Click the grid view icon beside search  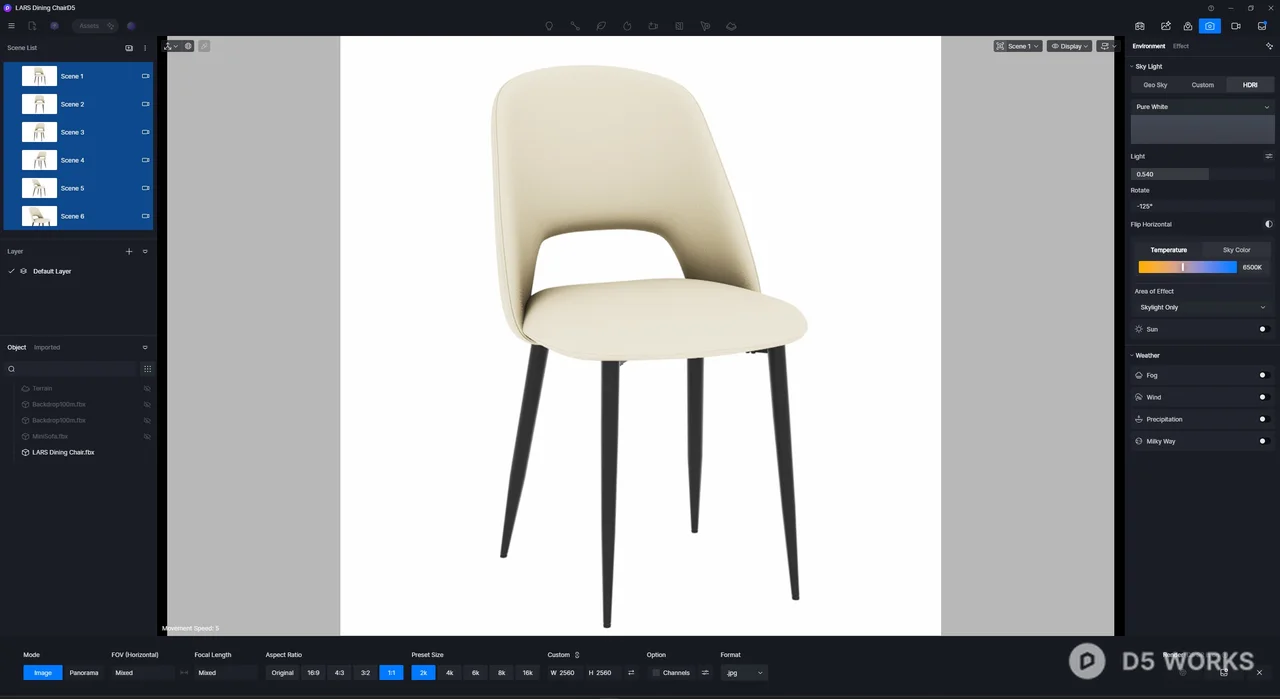[147, 369]
